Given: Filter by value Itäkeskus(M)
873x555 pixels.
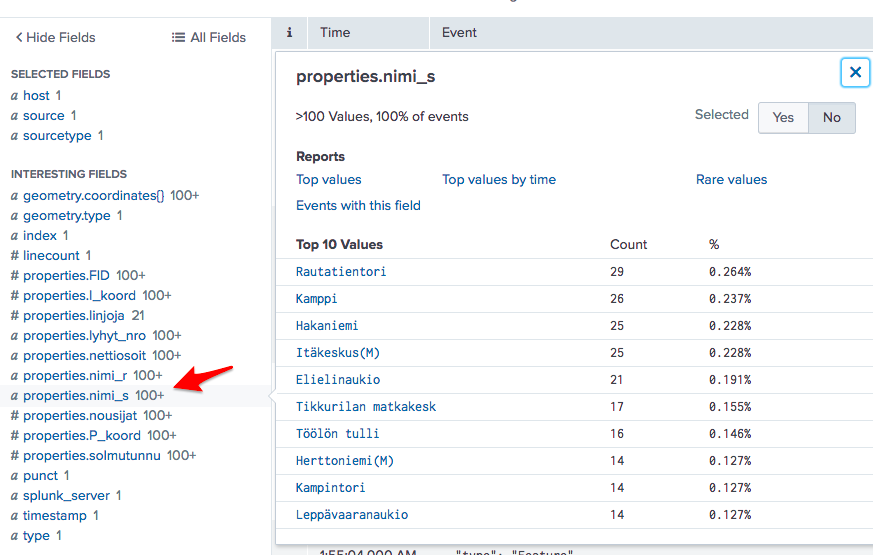Looking at the screenshot, I should click(x=337, y=353).
